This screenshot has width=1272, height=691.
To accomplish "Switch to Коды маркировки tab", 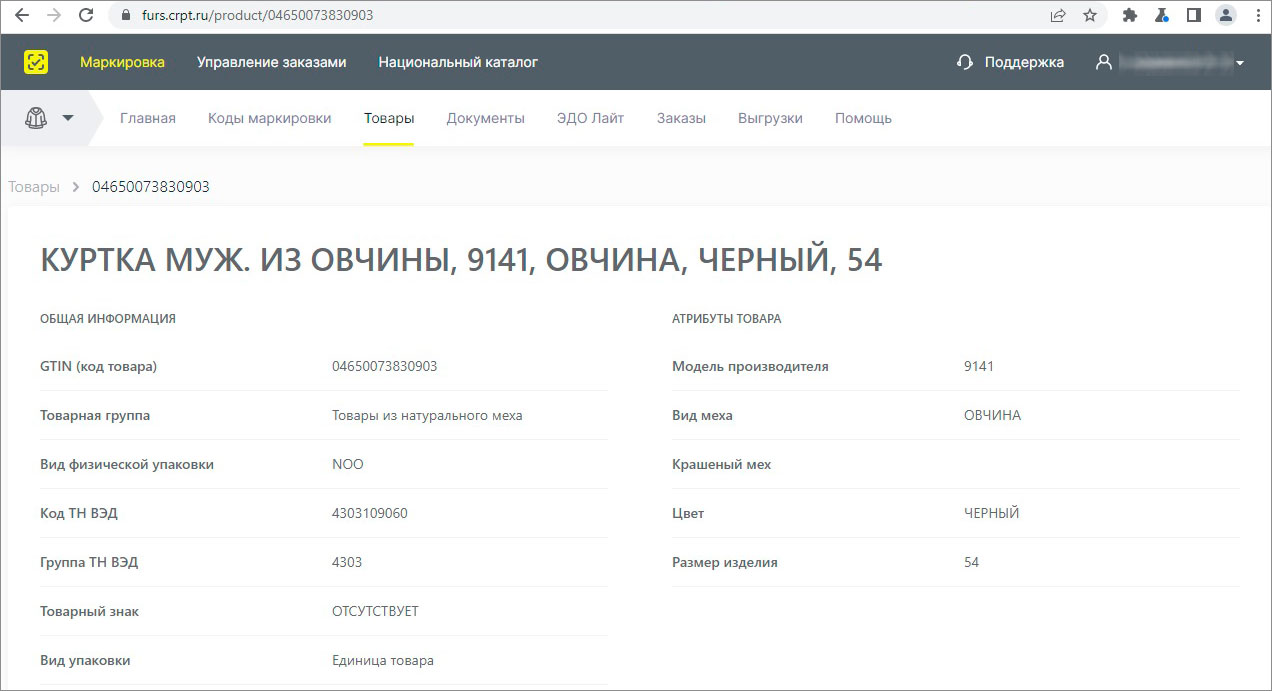I will coord(269,118).
